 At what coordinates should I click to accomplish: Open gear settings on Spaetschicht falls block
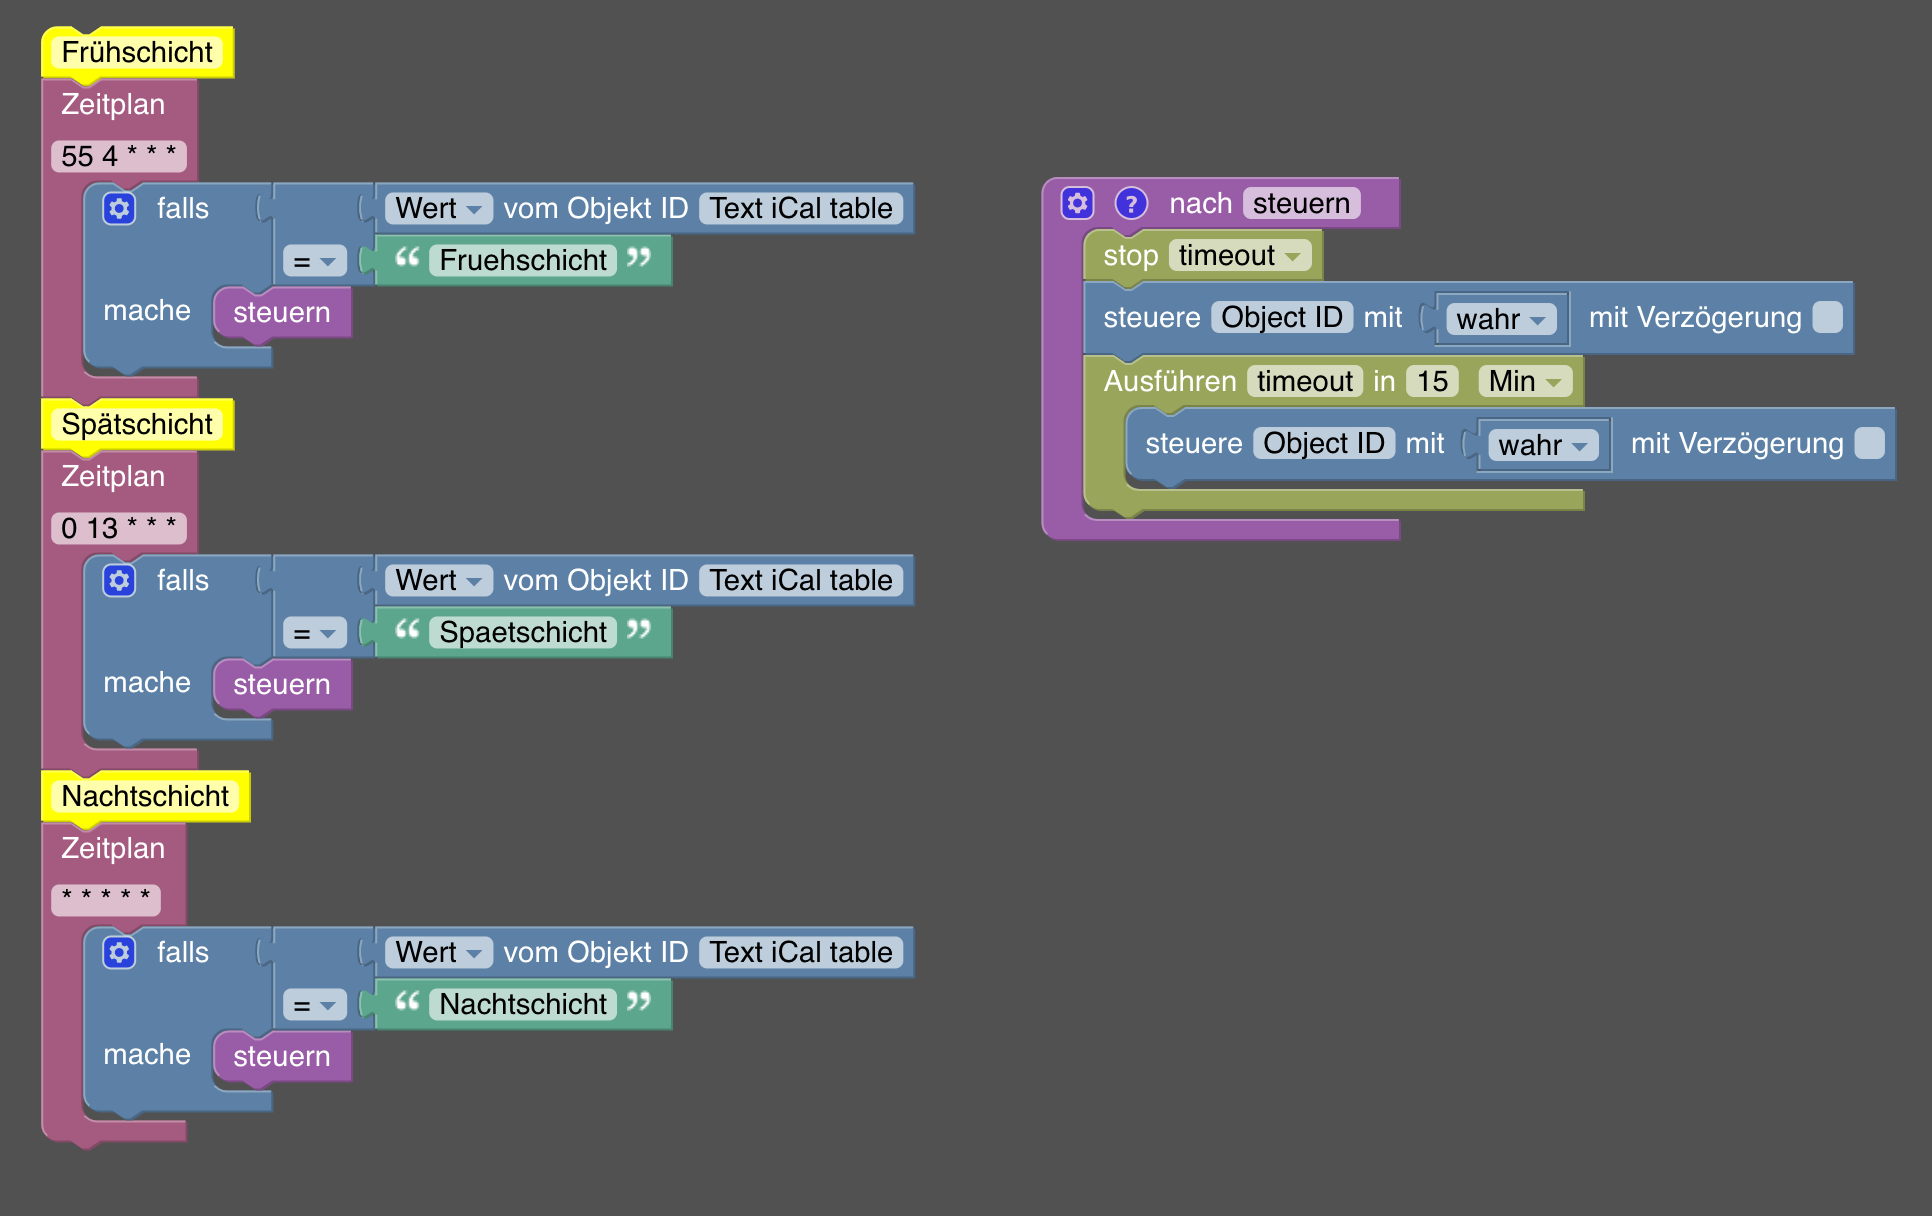coord(119,581)
